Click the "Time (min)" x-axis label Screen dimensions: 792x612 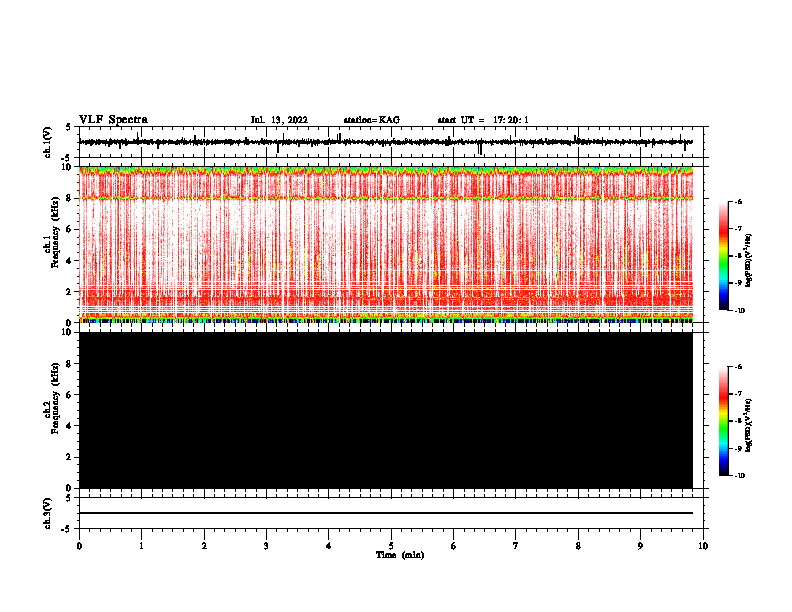[x=400, y=555]
